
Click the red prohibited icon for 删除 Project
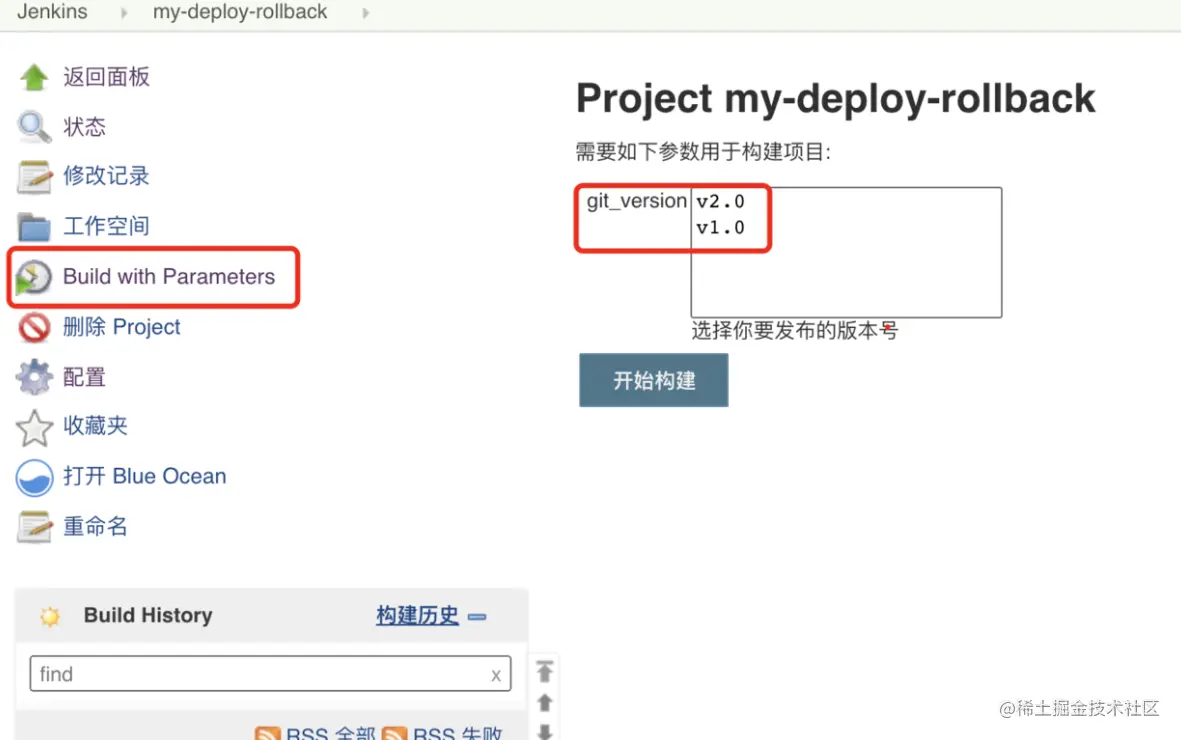[x=34, y=328]
